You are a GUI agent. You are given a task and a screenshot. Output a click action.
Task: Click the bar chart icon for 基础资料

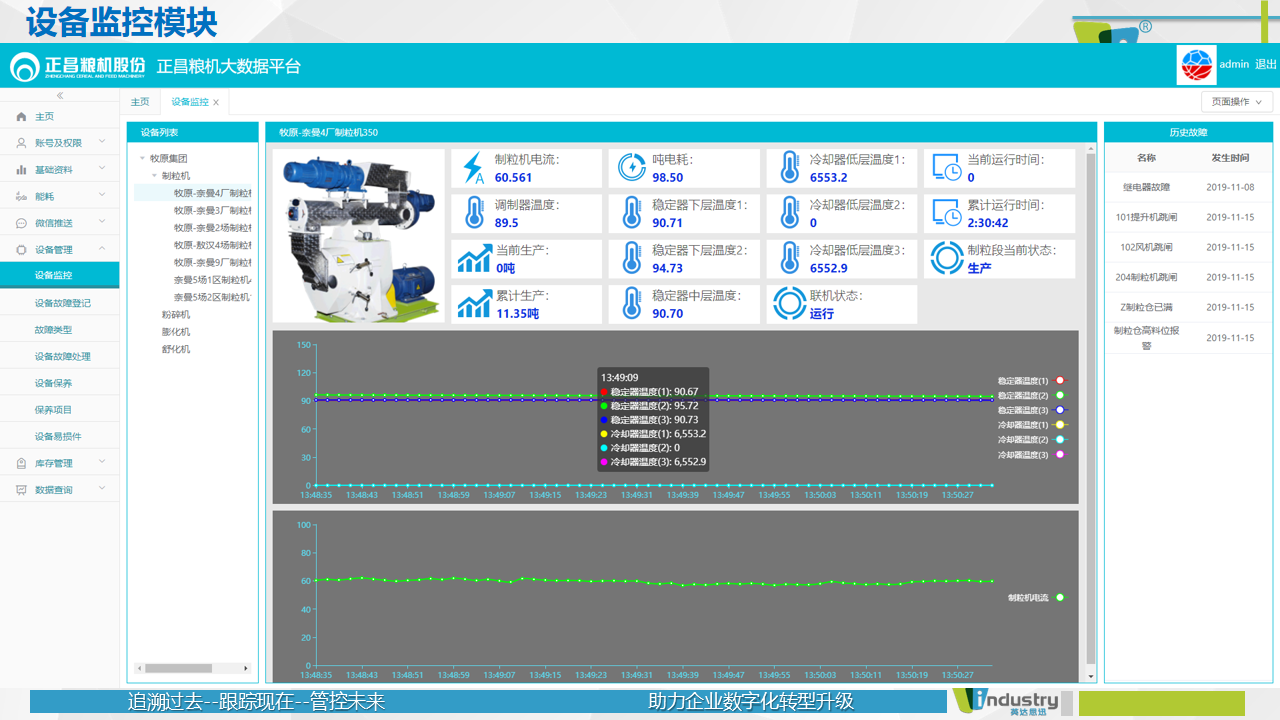click(x=21, y=170)
